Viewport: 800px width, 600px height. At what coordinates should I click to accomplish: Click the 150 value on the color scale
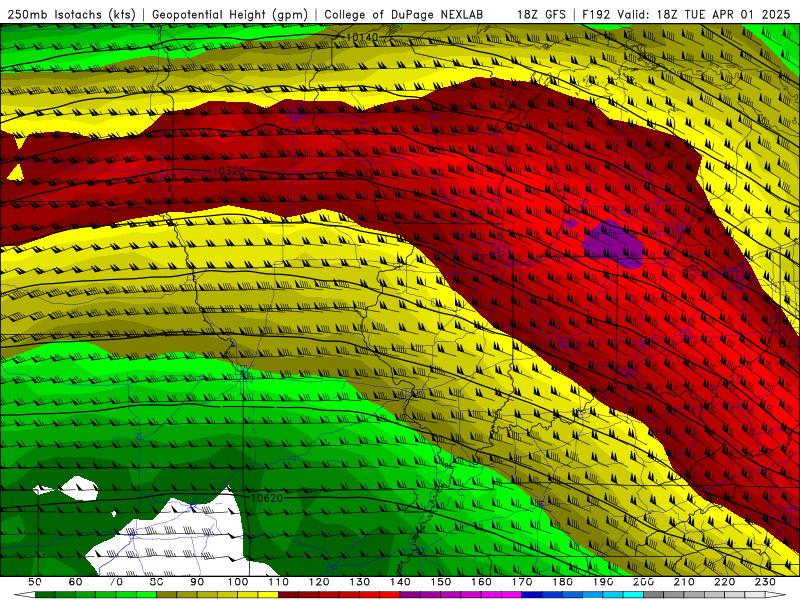441,582
